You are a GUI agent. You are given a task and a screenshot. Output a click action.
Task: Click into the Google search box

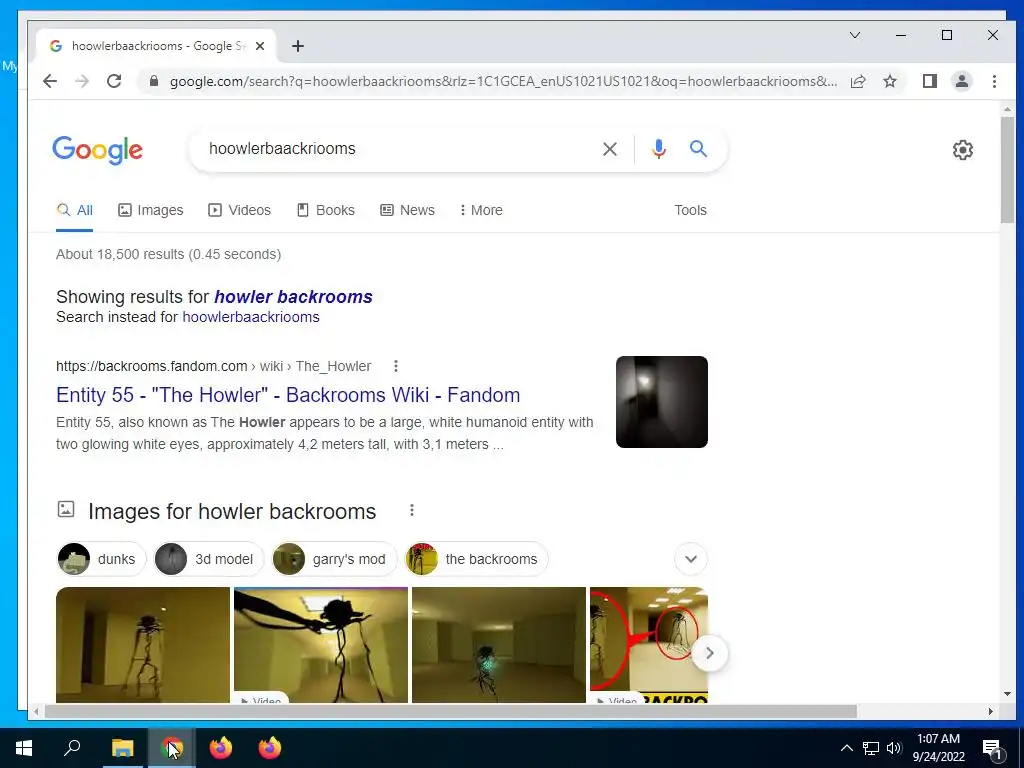(398, 149)
